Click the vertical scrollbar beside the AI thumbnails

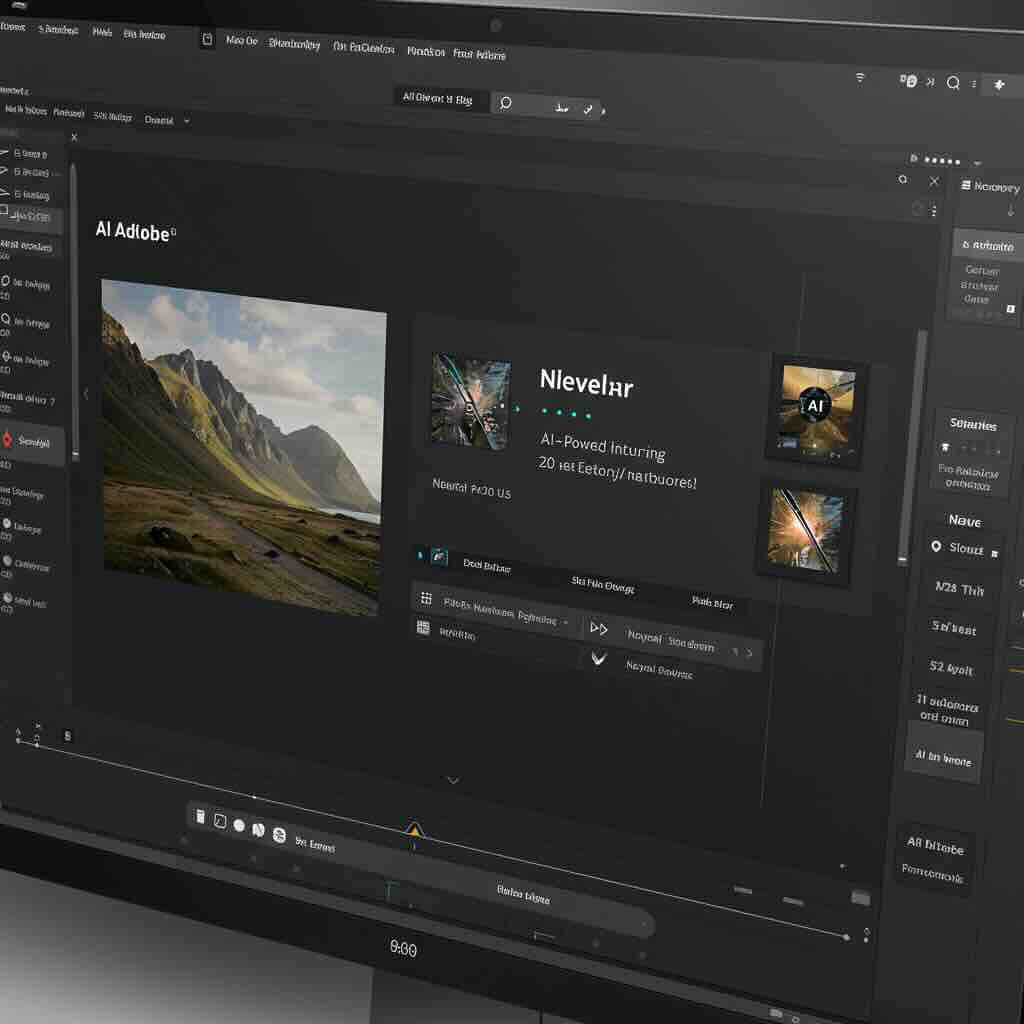(x=912, y=445)
